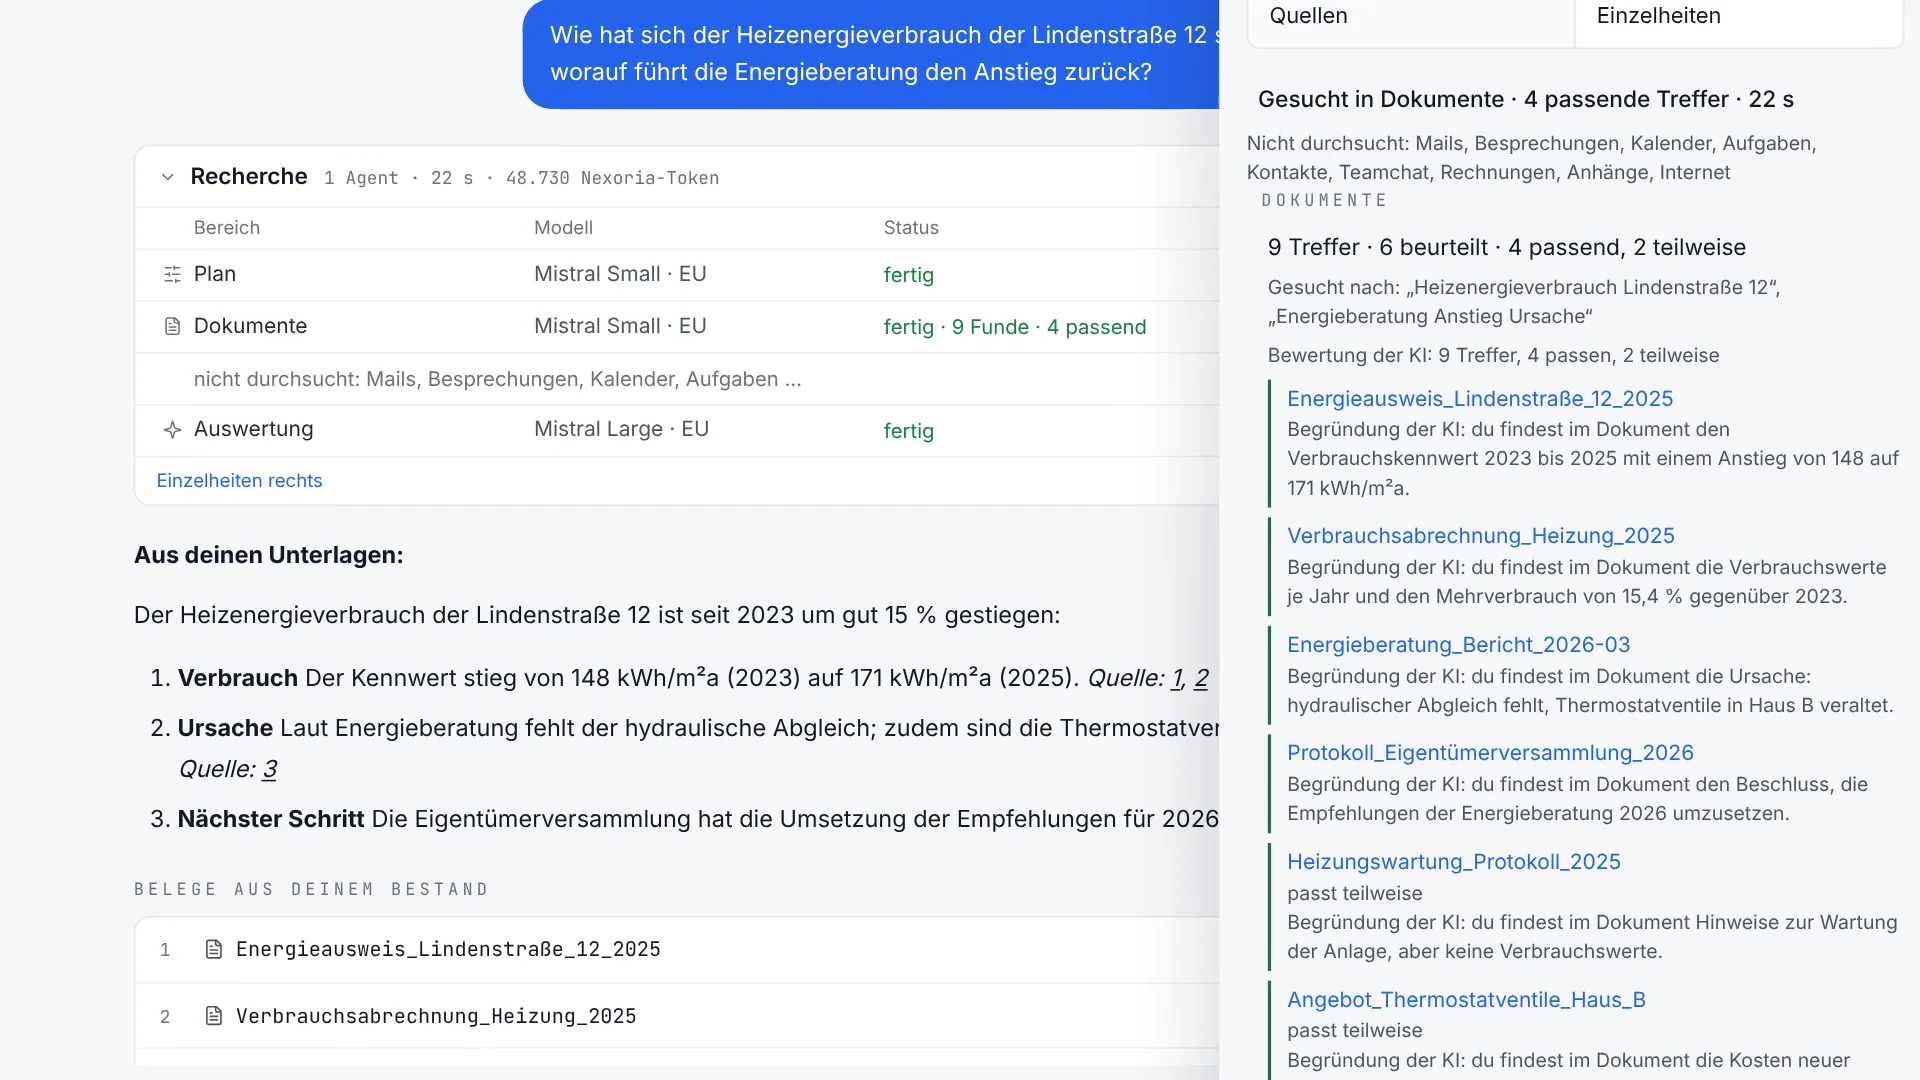
Task: Collapse the Recherche section chevron
Action: tap(168, 177)
